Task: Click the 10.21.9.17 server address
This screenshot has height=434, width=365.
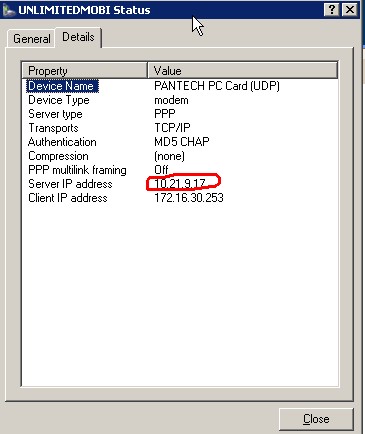Action: [180, 183]
